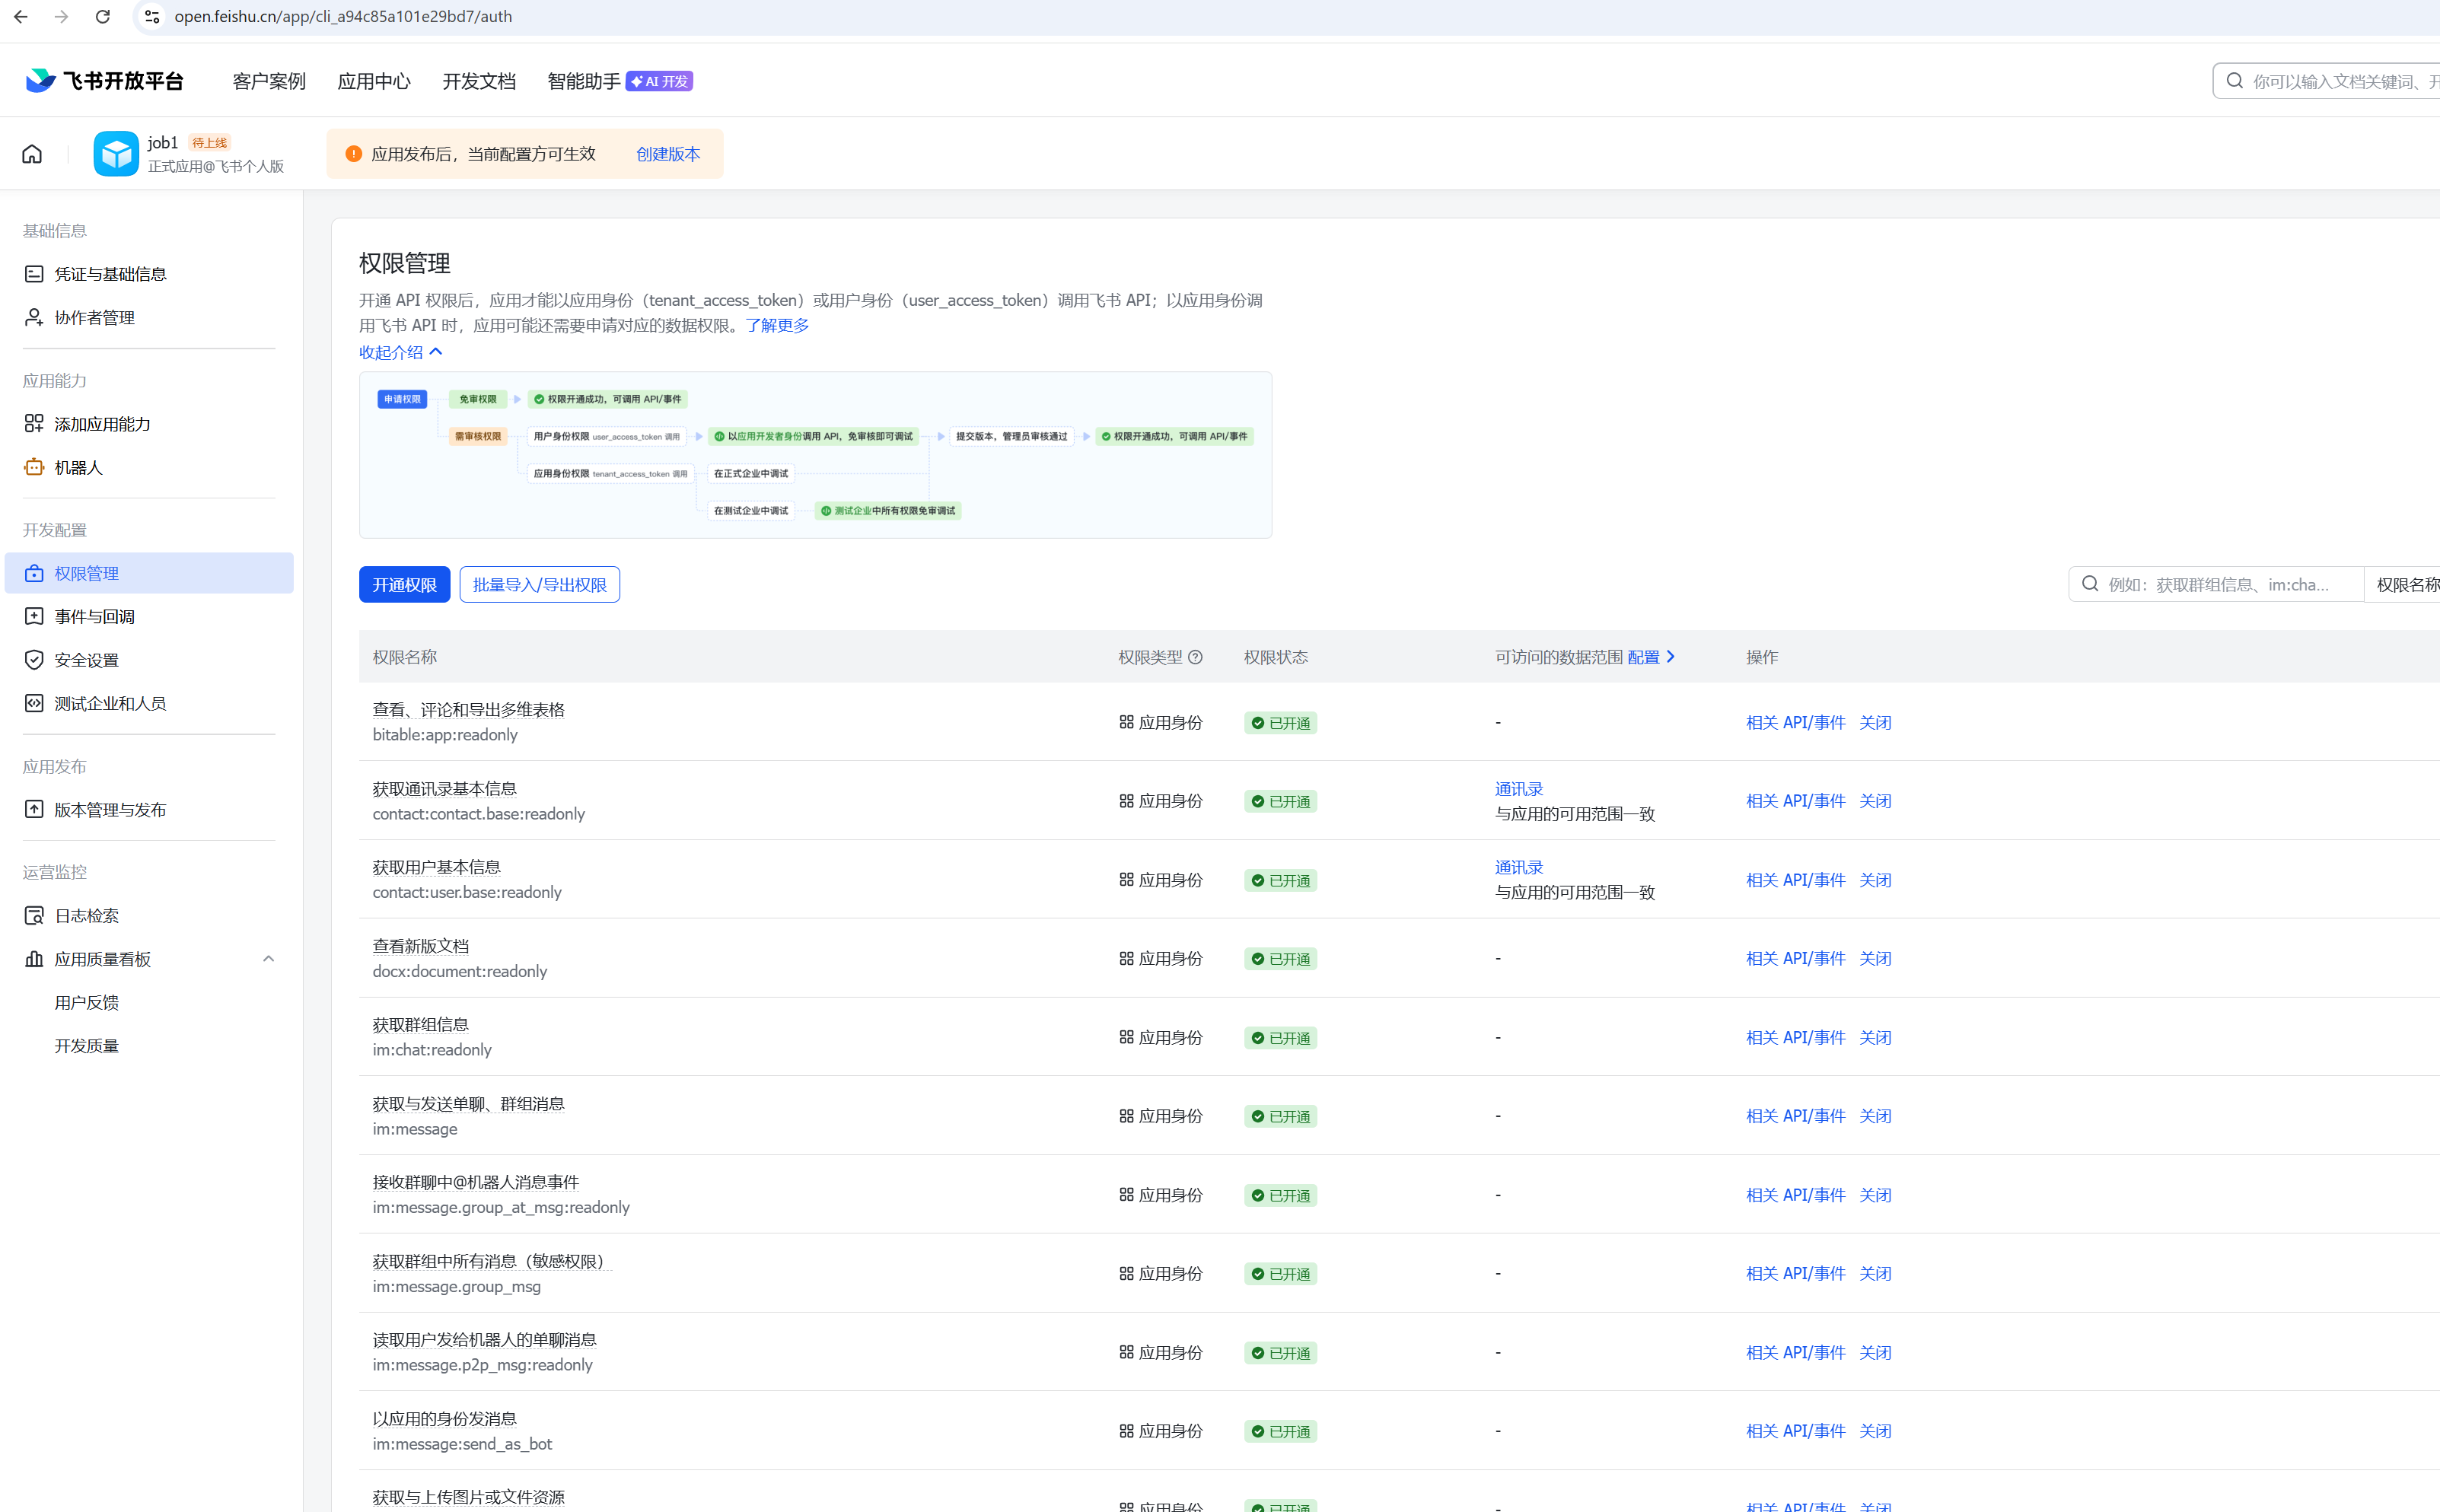Click the job1 app cube icon
The image size is (2440, 1512).
(x=116, y=154)
